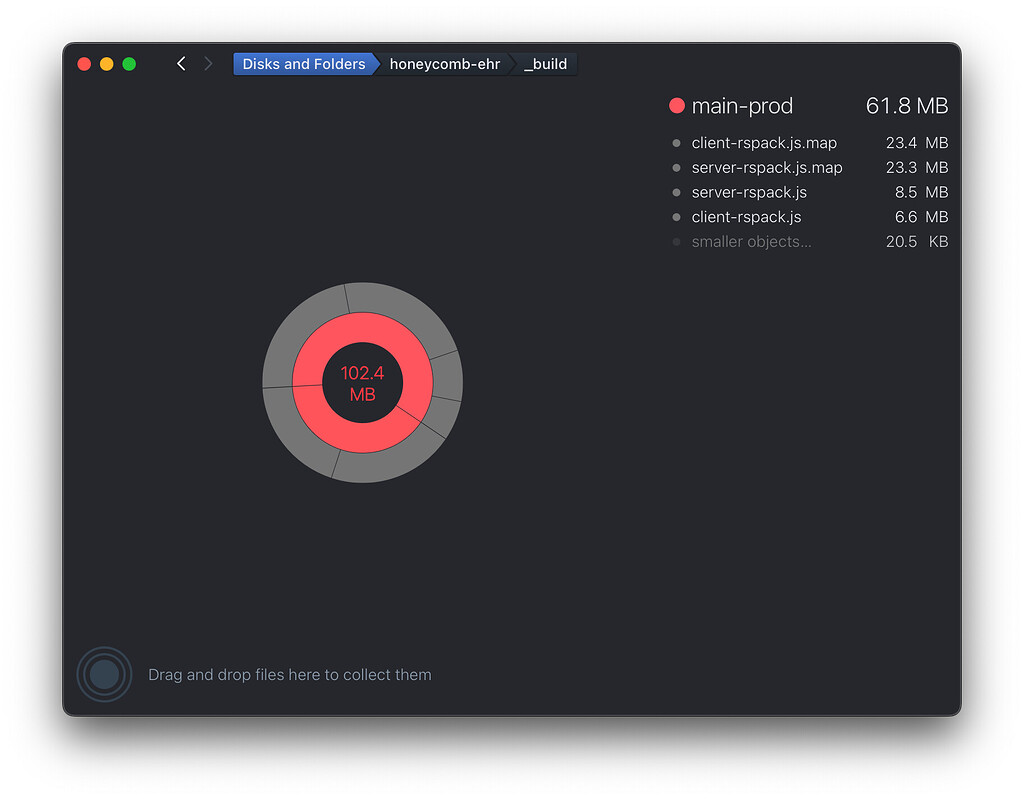Image resolution: width=1024 pixels, height=799 pixels.
Task: Click the red main-prod legend dot
Action: (x=677, y=105)
